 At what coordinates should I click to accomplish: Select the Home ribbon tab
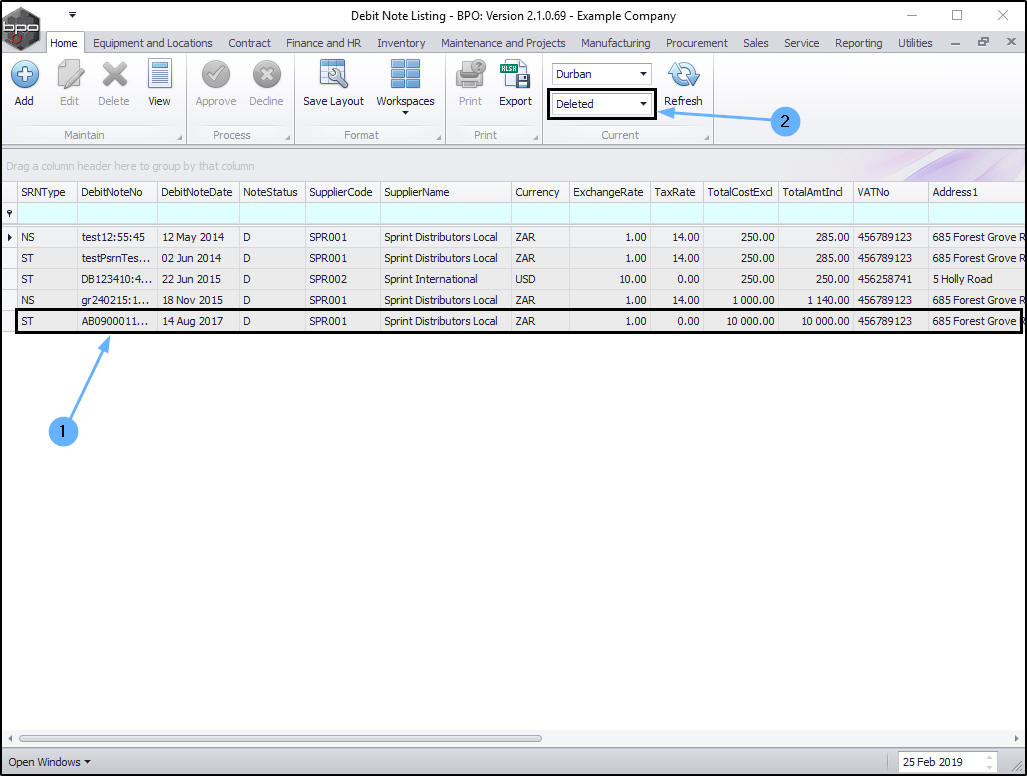64,43
